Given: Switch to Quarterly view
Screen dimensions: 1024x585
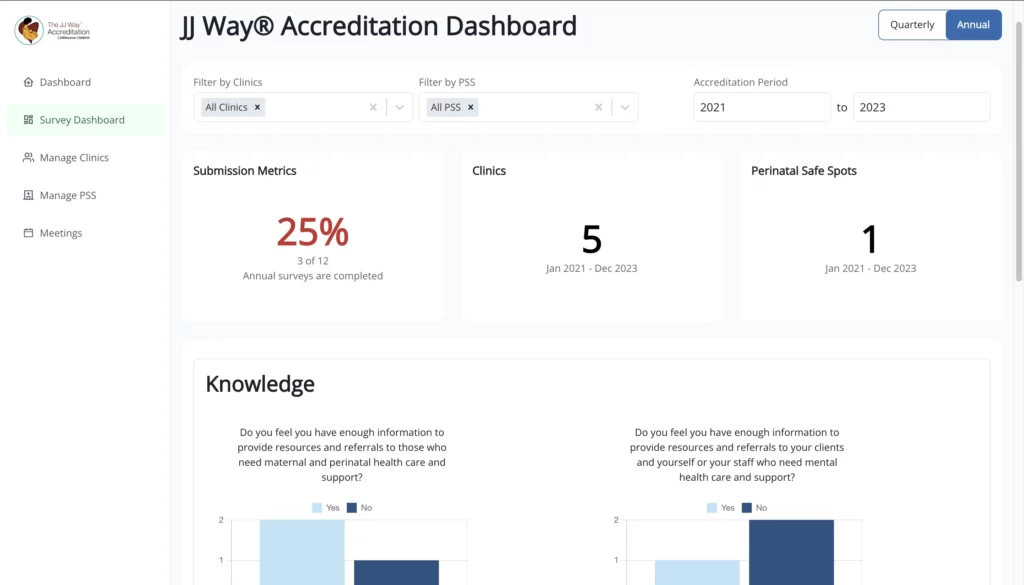Looking at the screenshot, I should tap(912, 25).
